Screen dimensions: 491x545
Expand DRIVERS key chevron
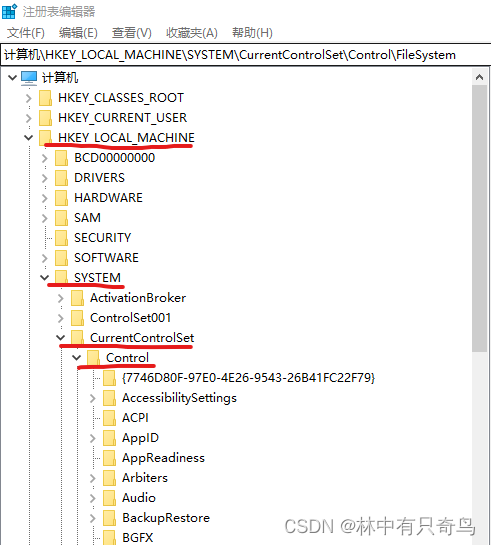tap(44, 178)
